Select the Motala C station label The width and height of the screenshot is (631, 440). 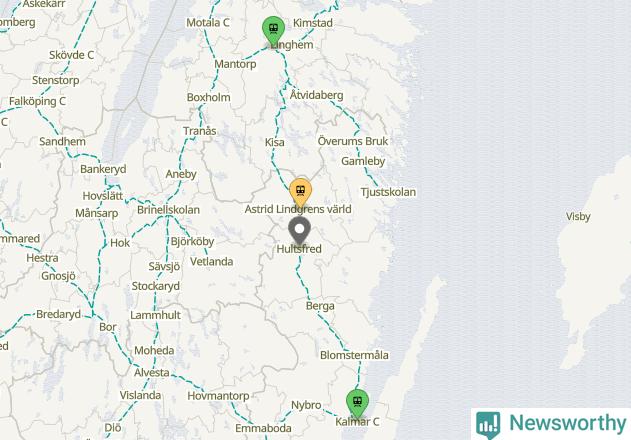(208, 23)
